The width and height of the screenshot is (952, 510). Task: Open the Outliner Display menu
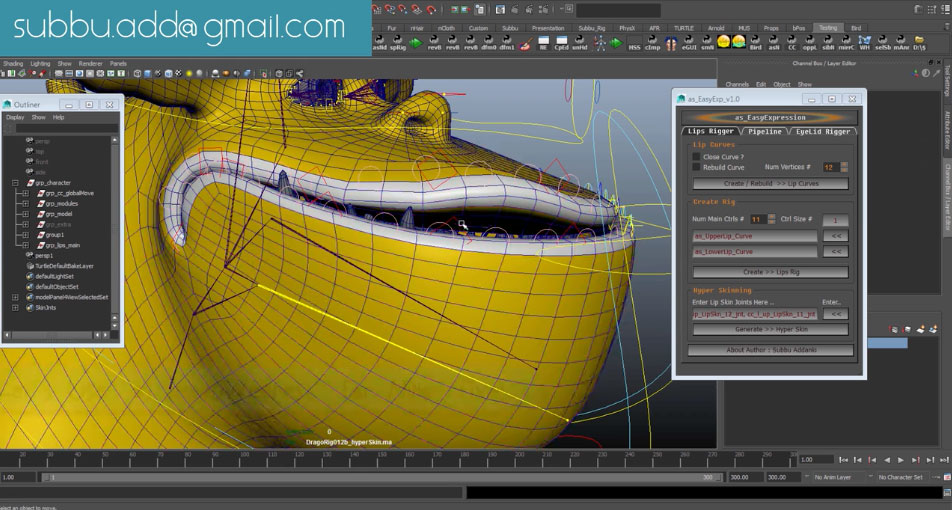(x=15, y=117)
